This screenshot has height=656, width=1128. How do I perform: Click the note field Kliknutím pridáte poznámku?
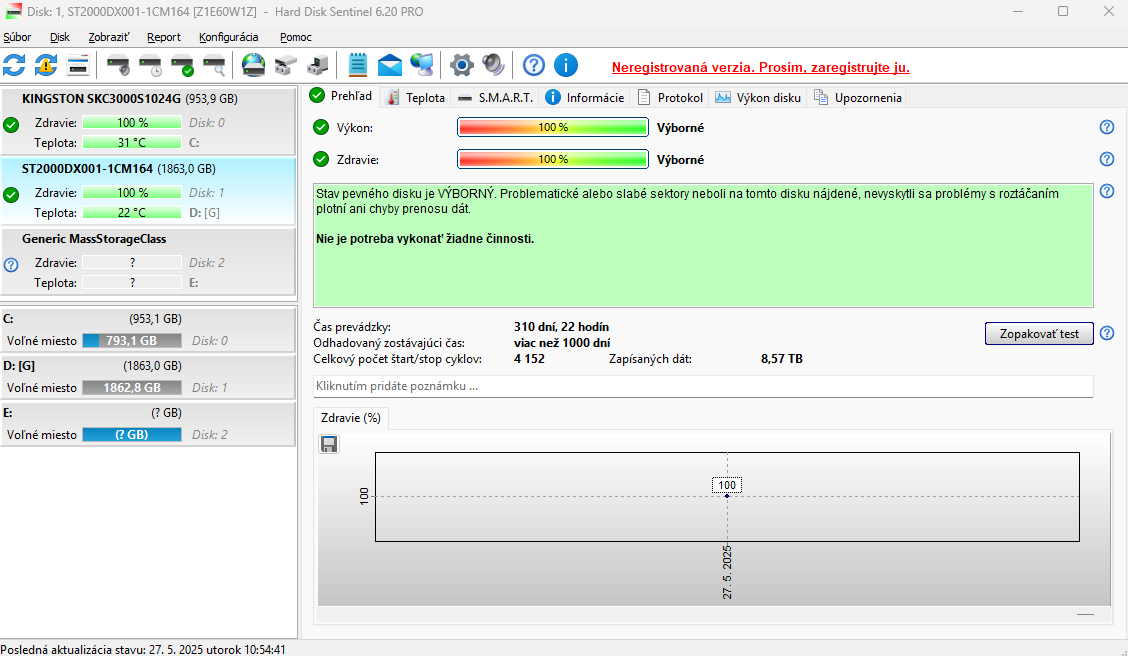[x=703, y=386]
